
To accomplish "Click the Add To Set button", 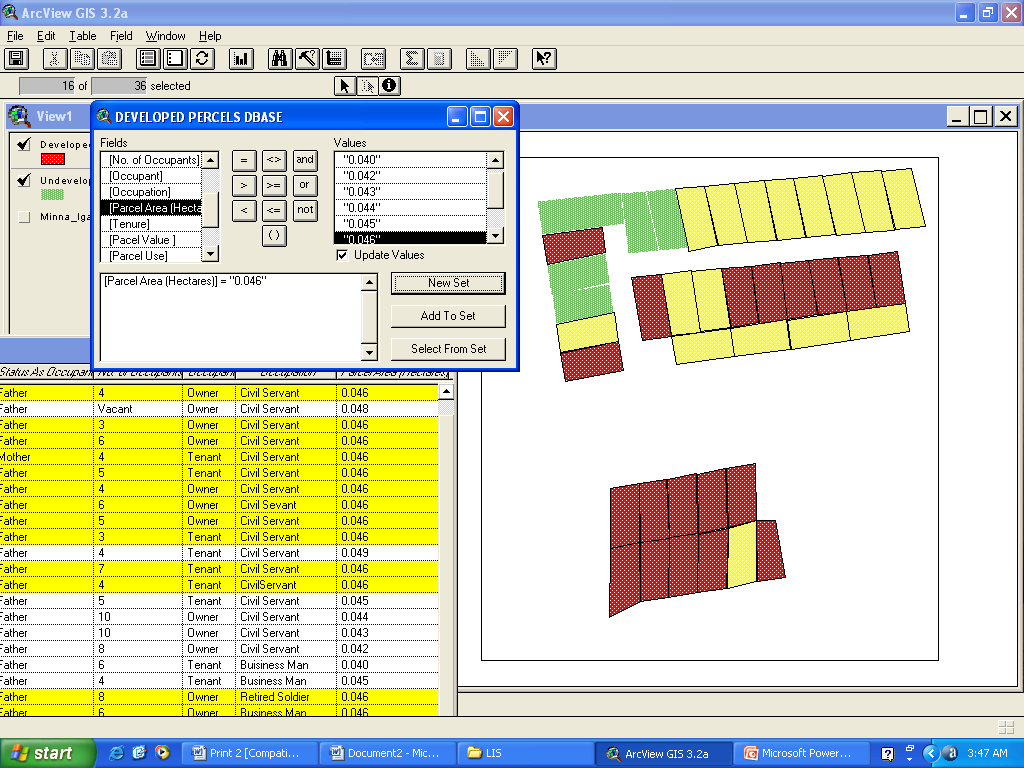I will (x=447, y=316).
